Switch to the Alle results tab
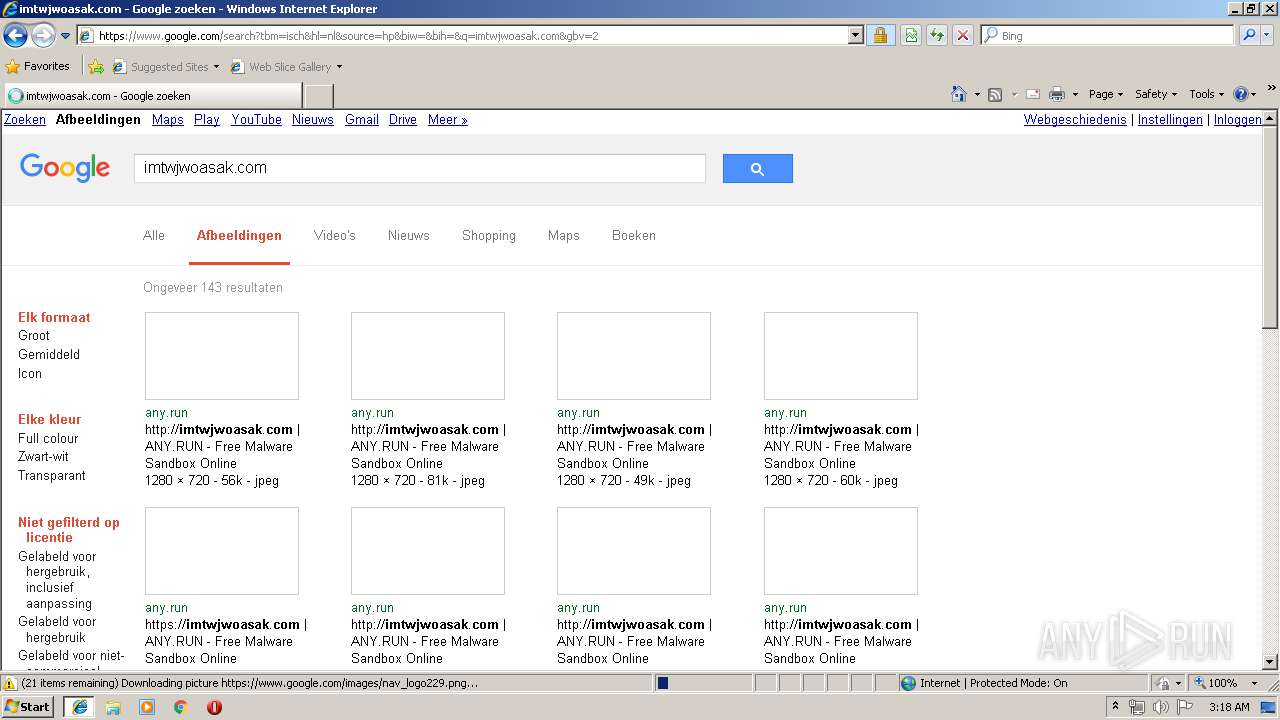This screenshot has height=720, width=1280. tap(154, 235)
